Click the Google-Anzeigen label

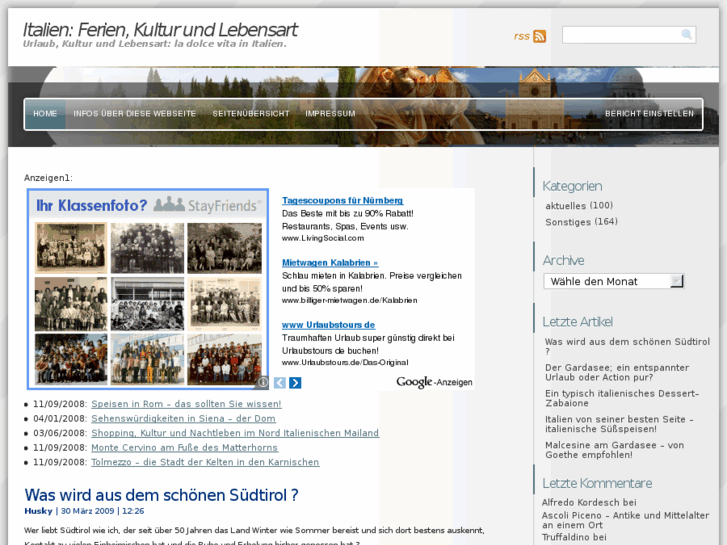[434, 382]
